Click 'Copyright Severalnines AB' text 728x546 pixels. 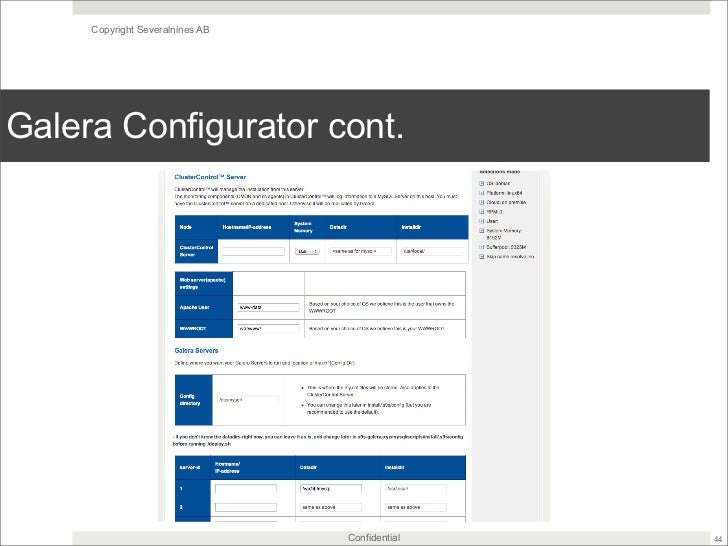150,30
